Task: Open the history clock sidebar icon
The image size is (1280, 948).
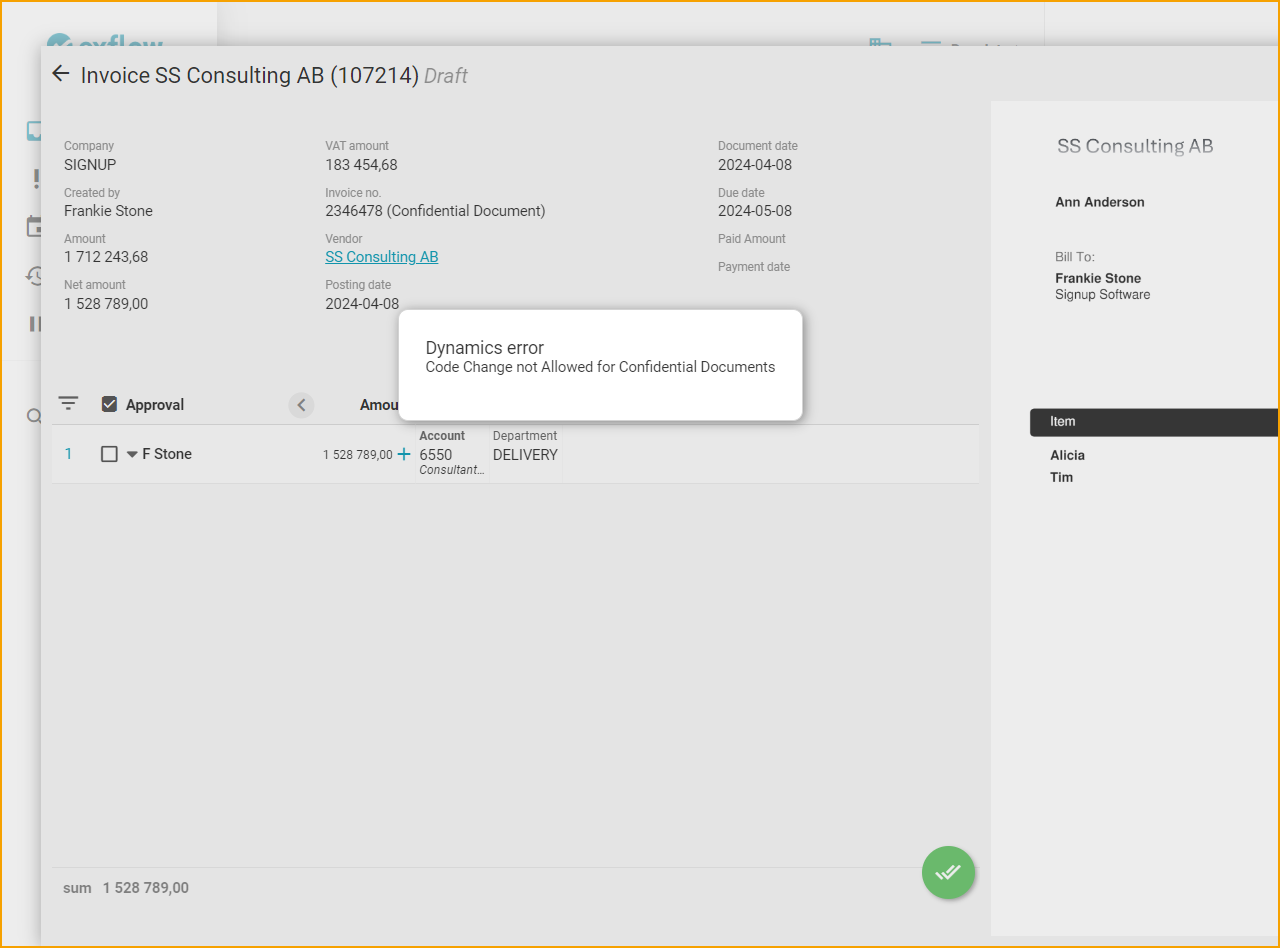Action: [x=34, y=276]
